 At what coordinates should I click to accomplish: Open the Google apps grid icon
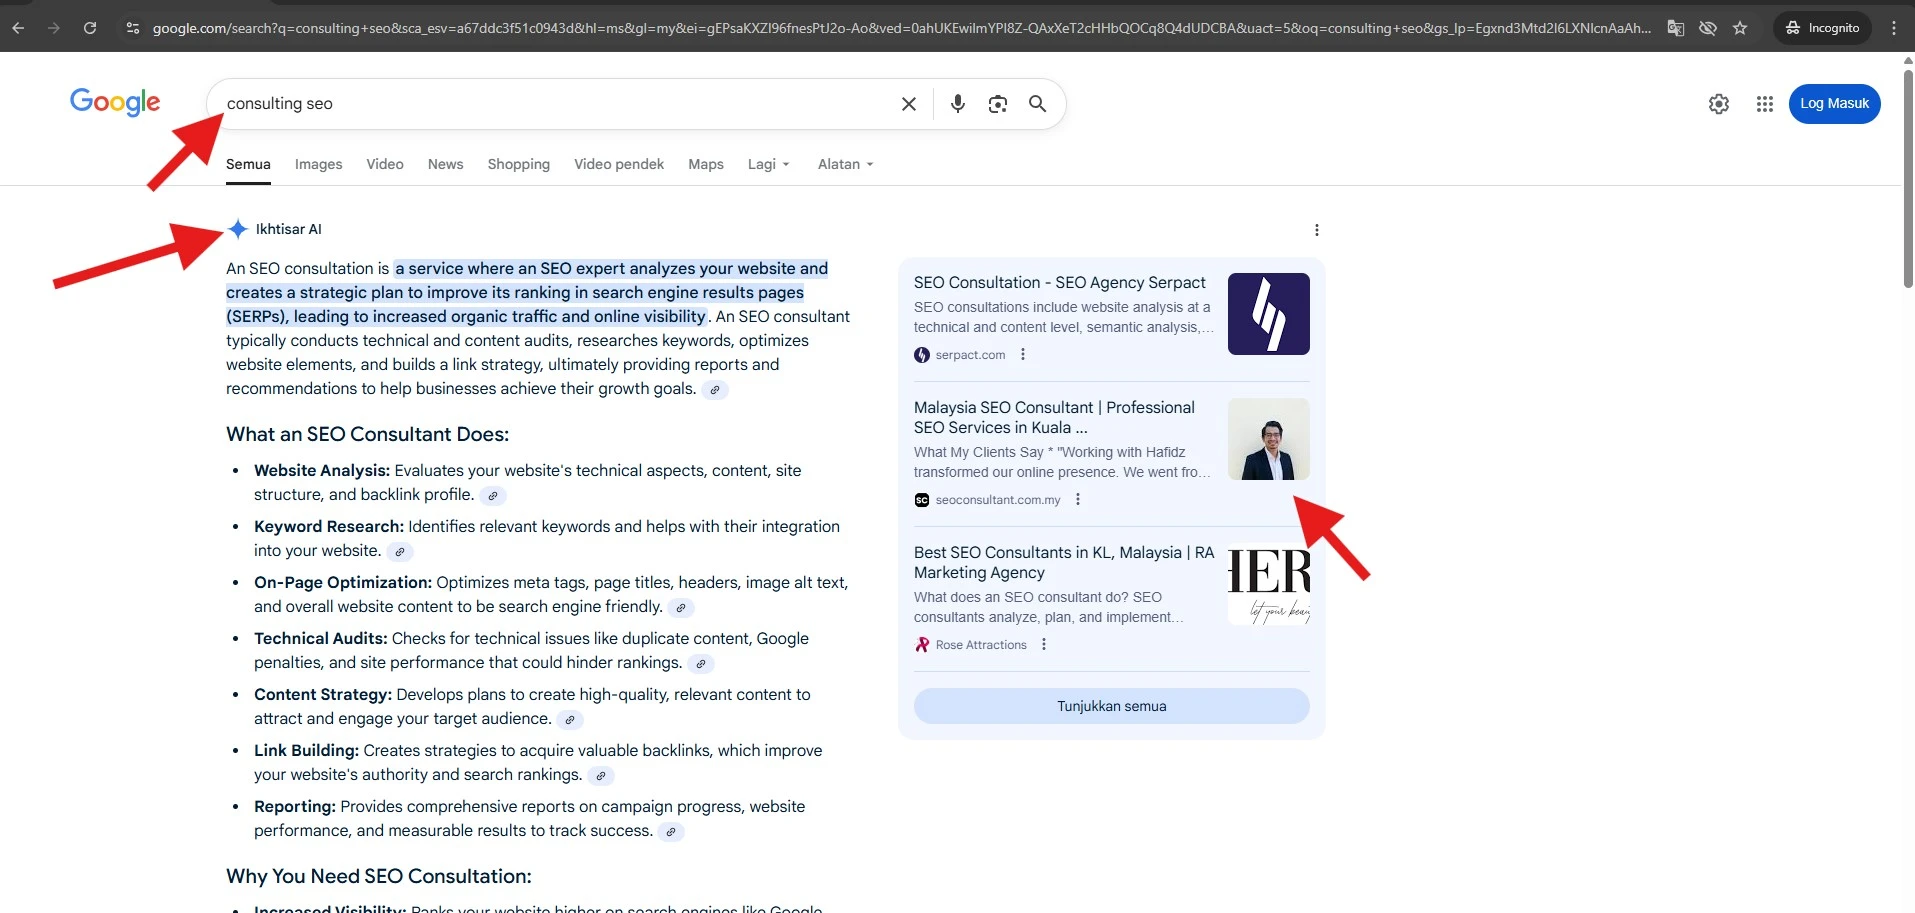click(1764, 103)
